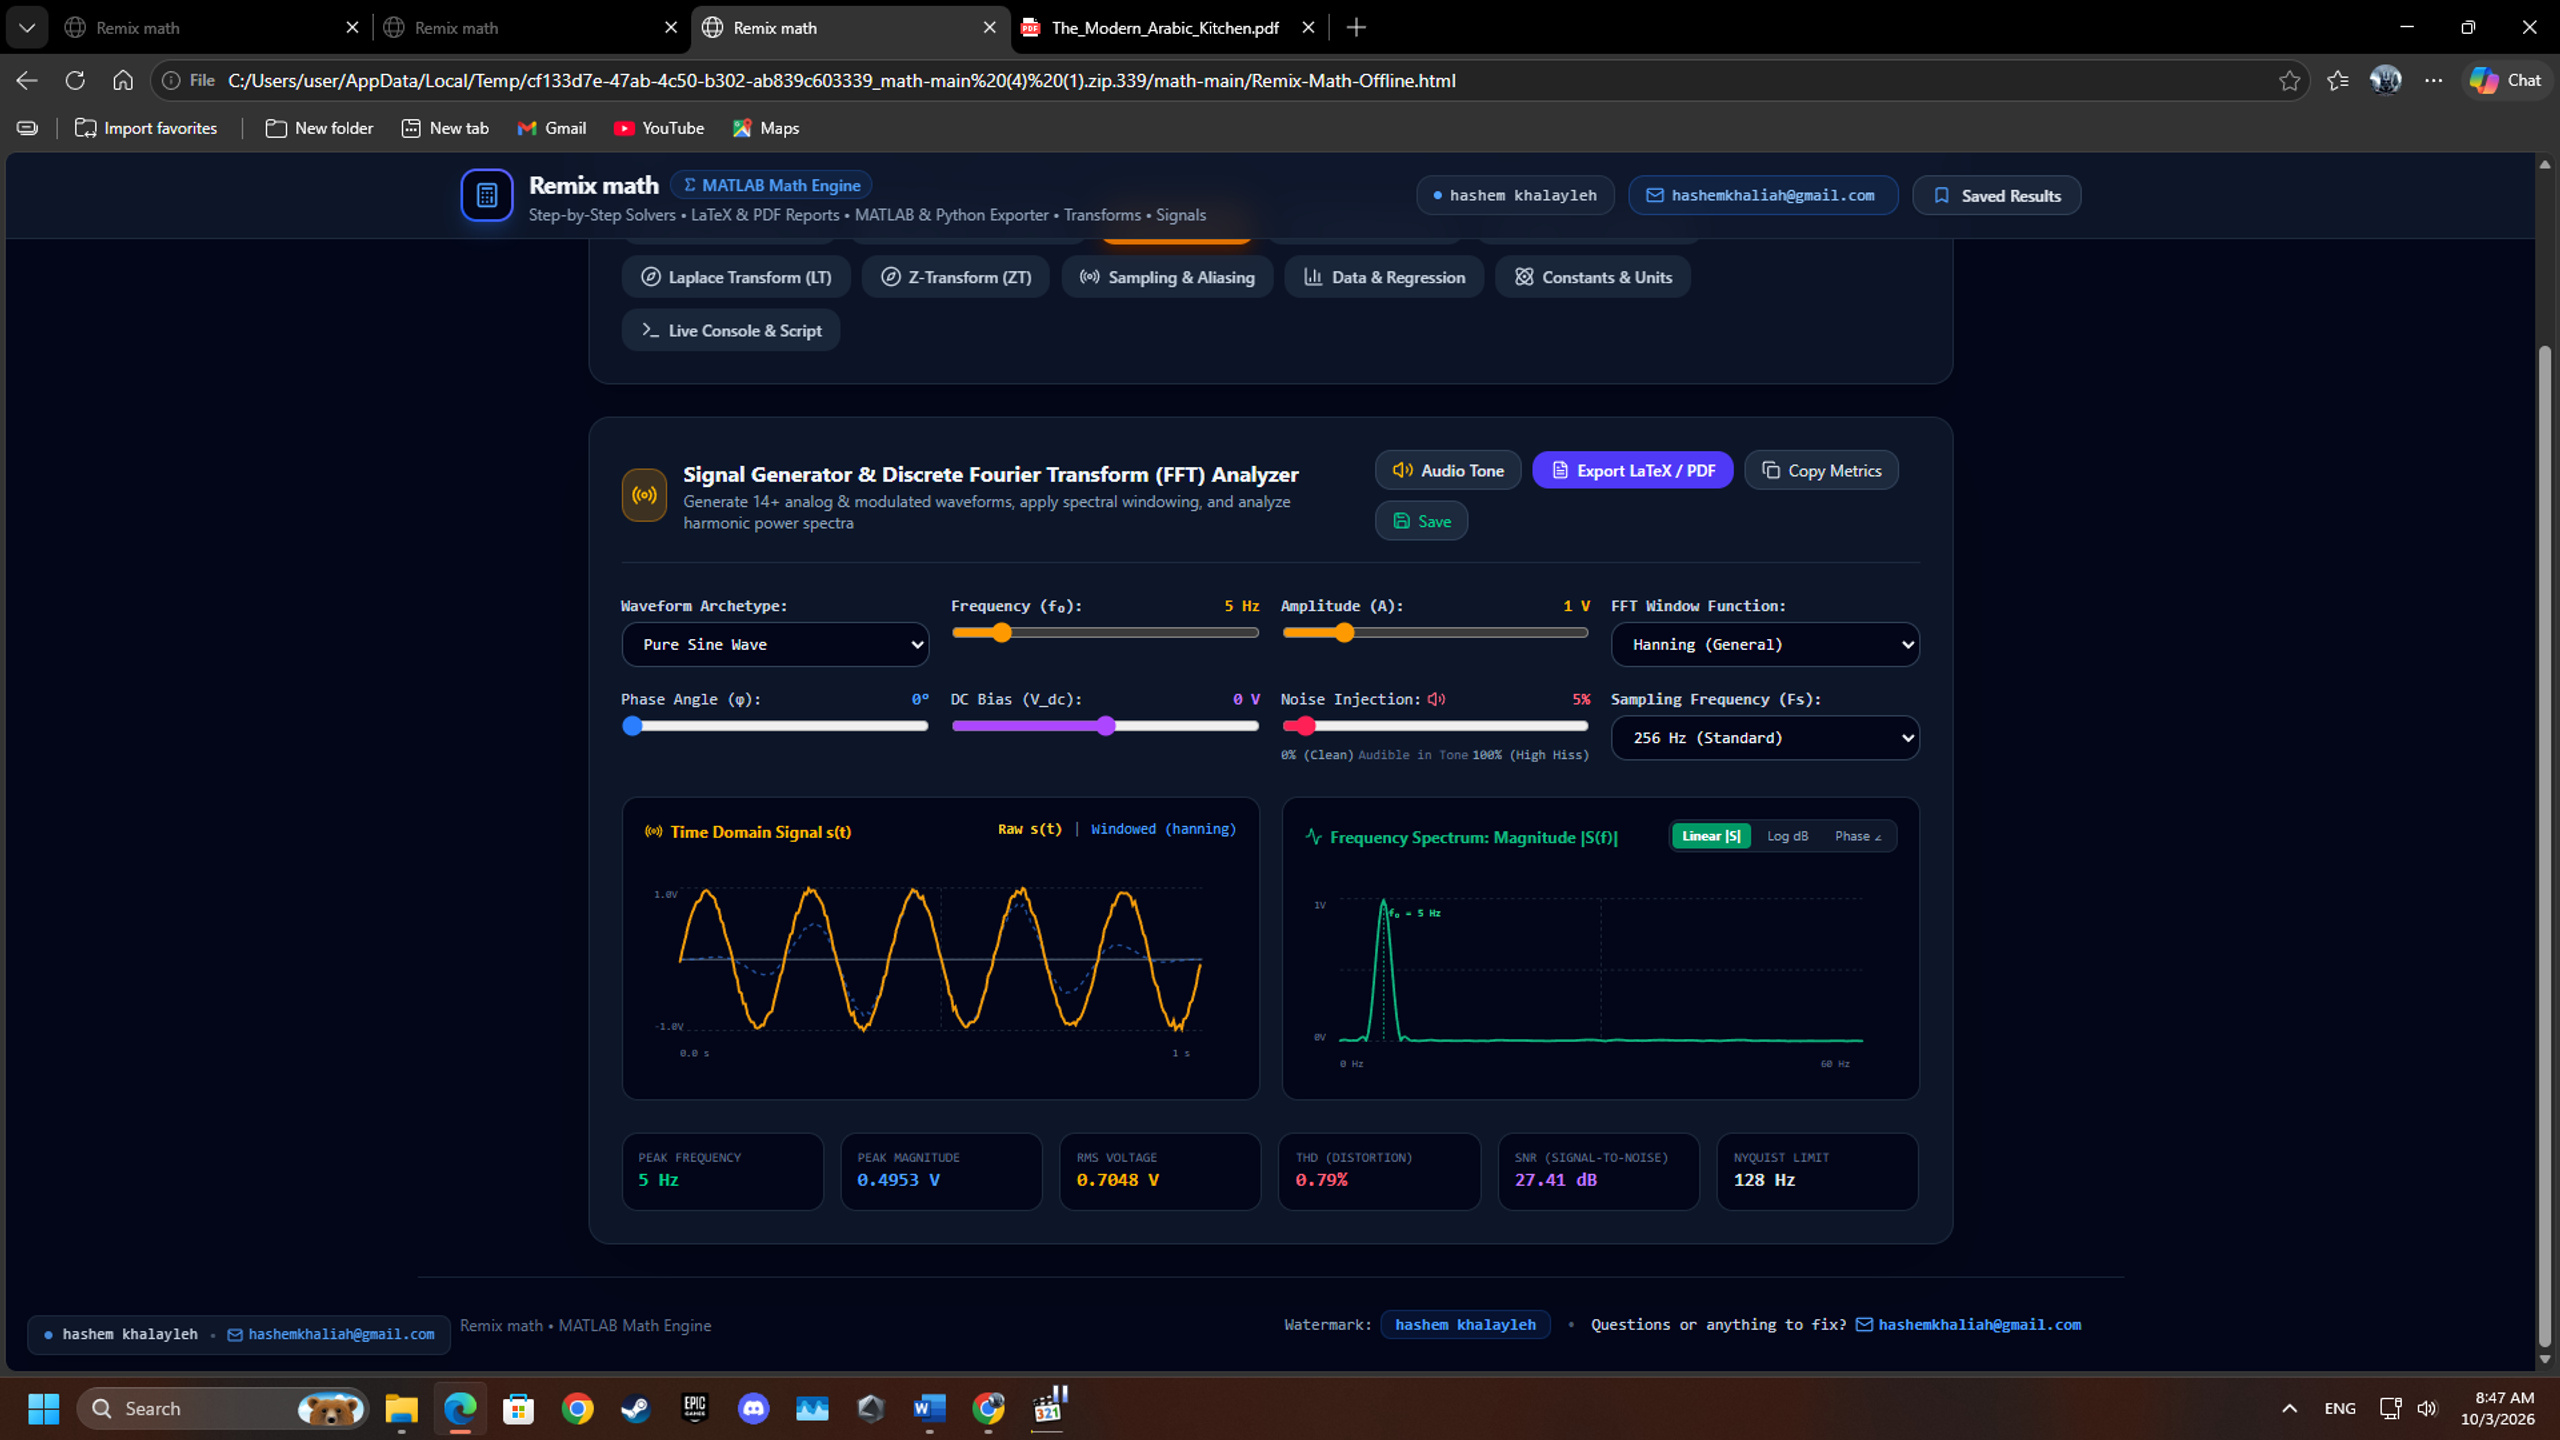This screenshot has width=2560, height=1440.
Task: Add page to favorites star icon
Action: pos(2289,81)
